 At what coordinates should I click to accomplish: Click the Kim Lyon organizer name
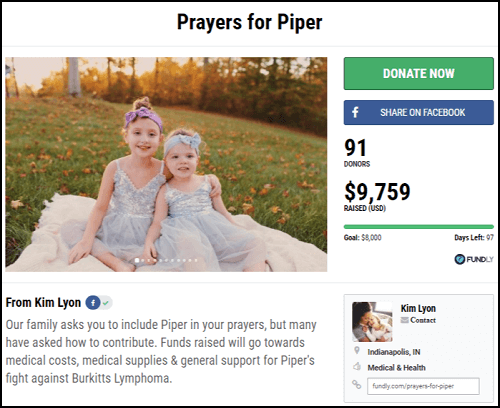[x=418, y=308]
